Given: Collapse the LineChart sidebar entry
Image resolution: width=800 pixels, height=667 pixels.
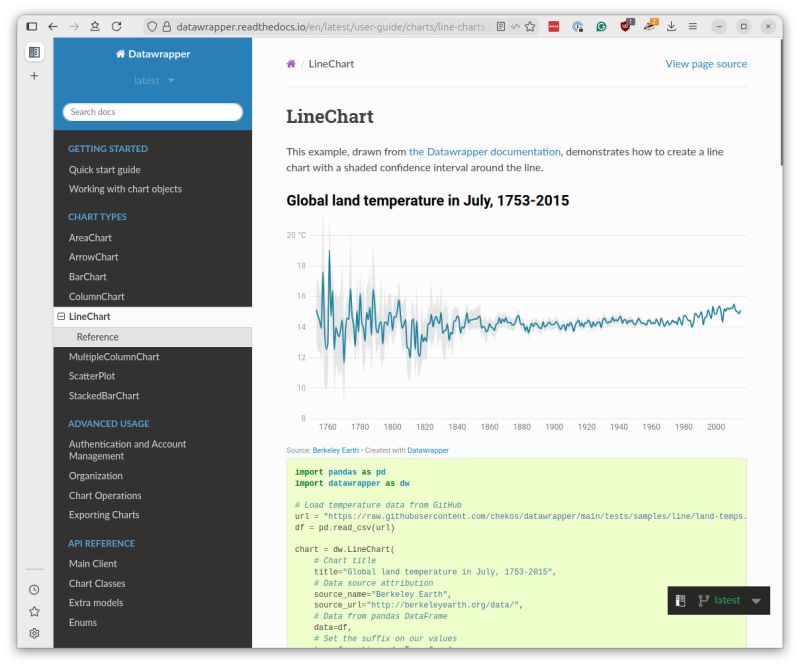Looking at the screenshot, I should click(x=61, y=316).
